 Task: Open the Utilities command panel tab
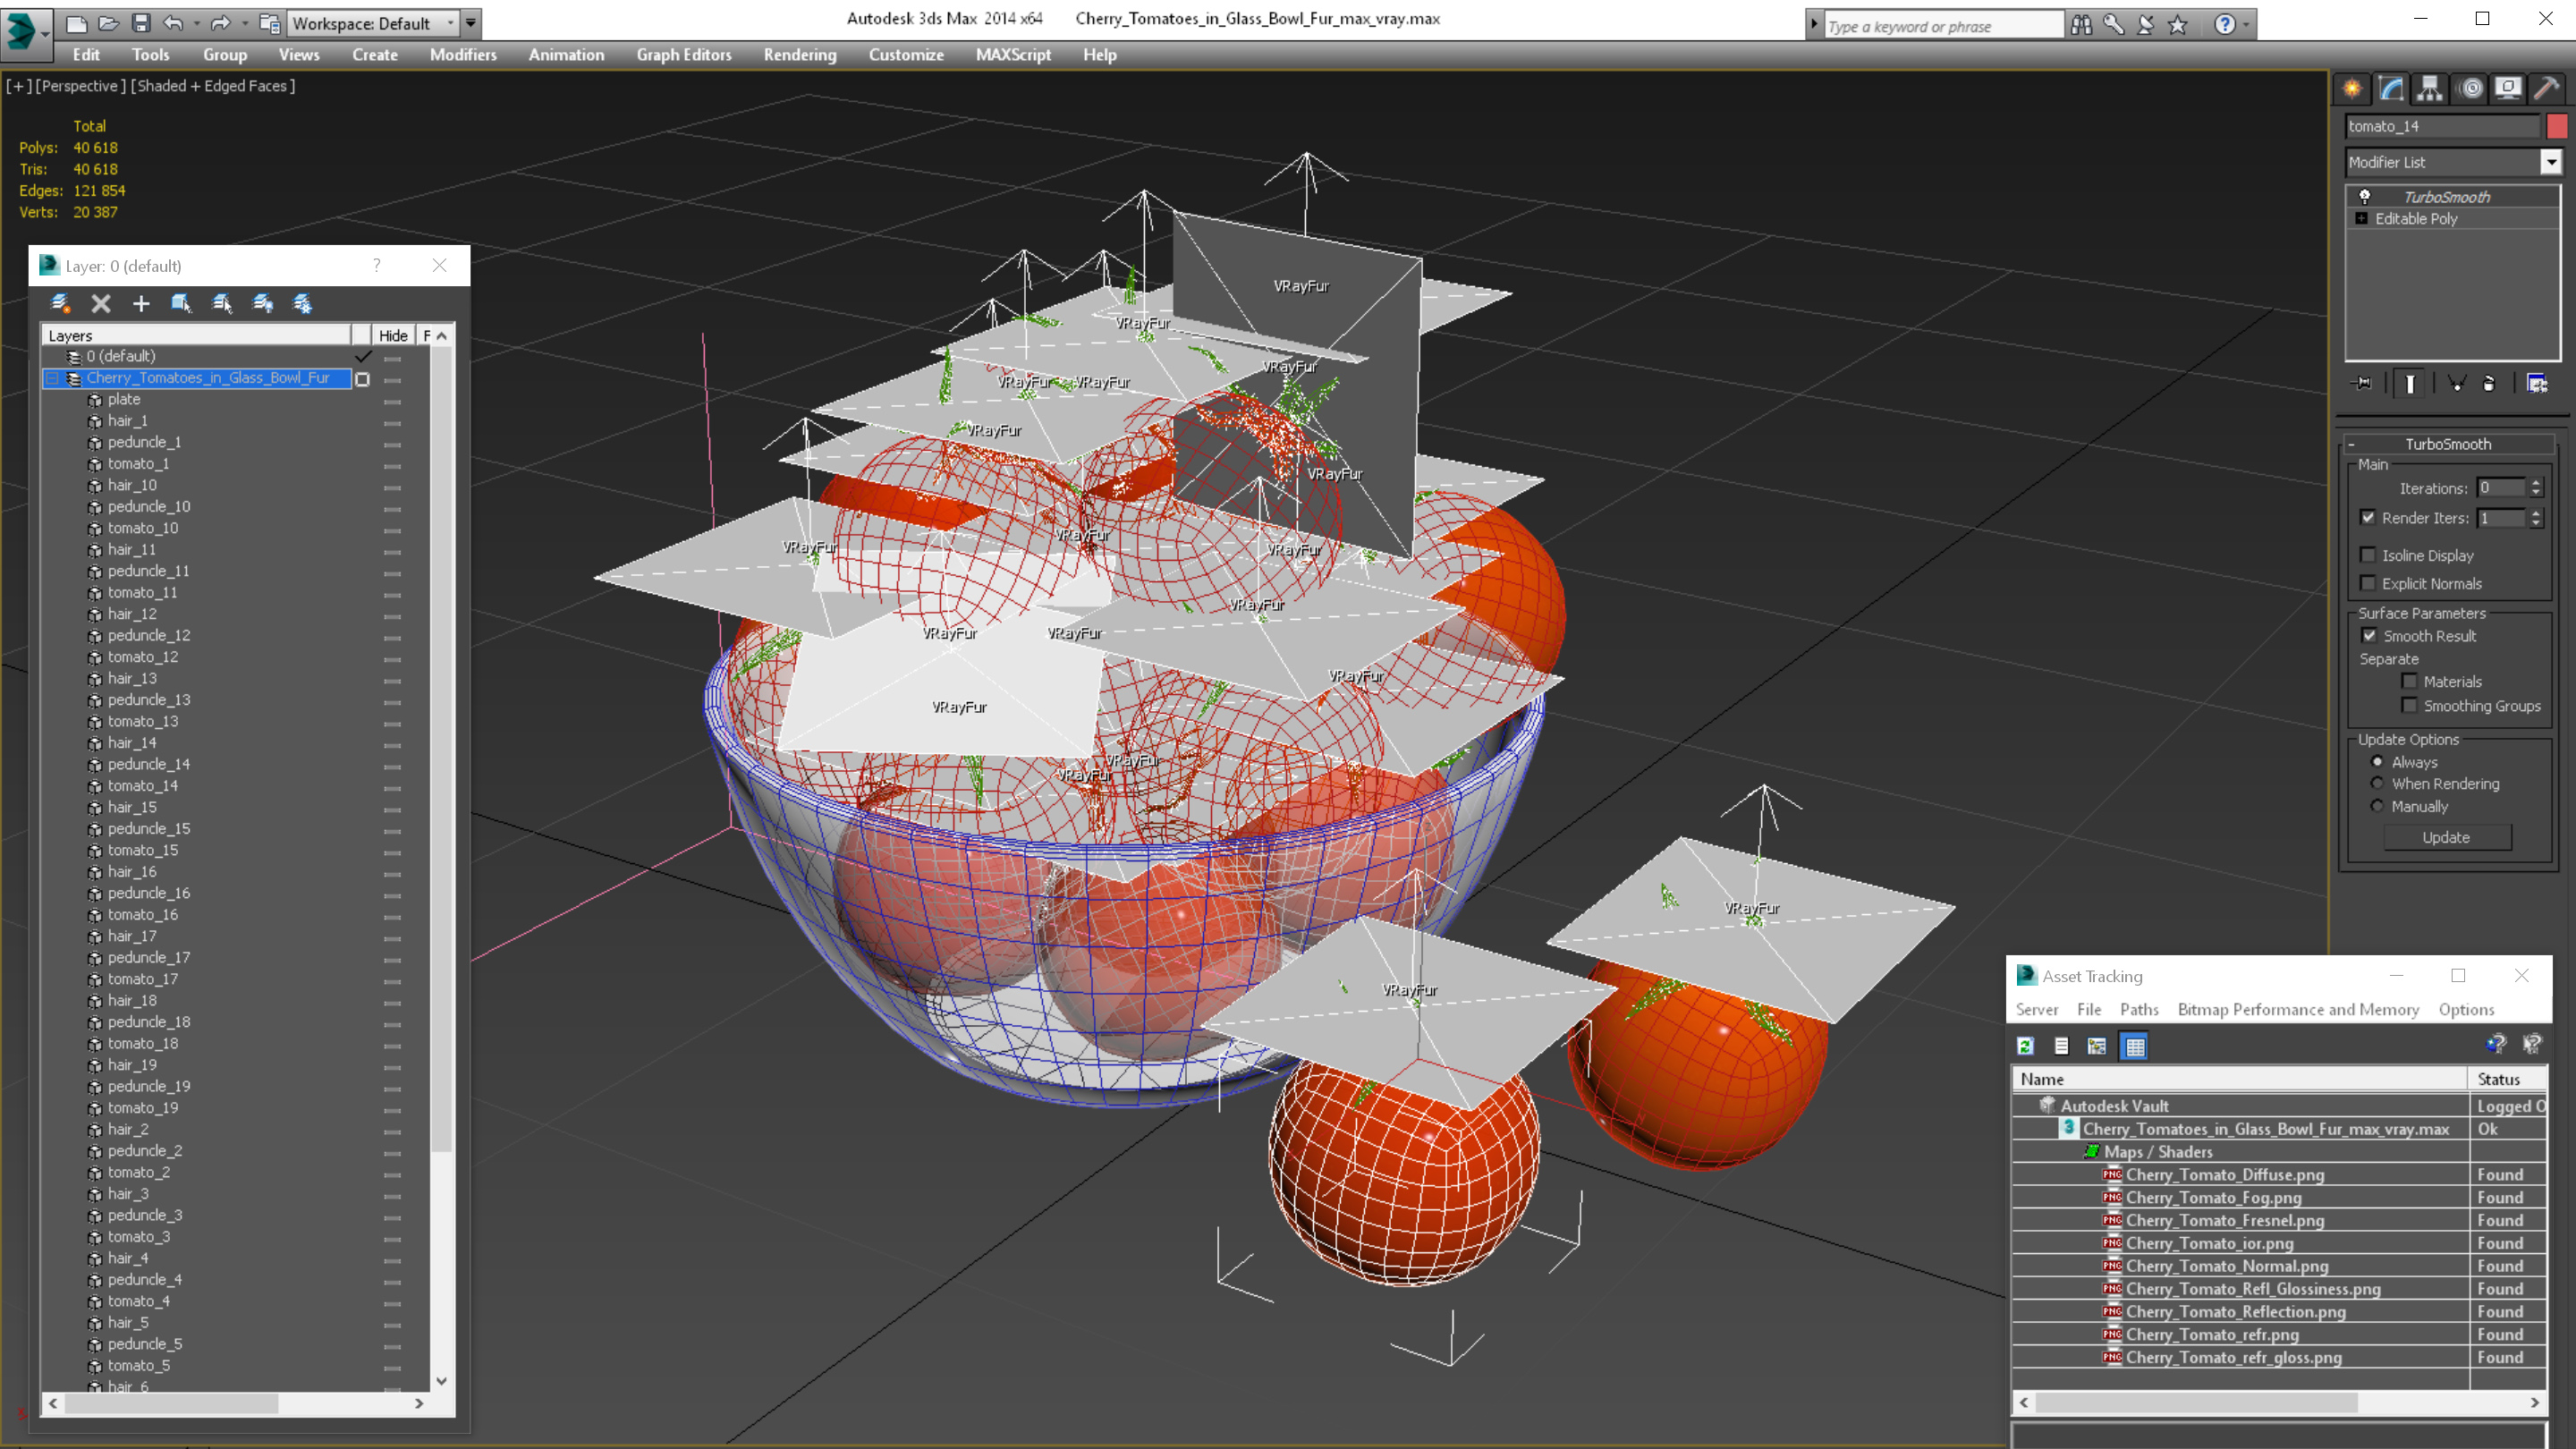2547,89
